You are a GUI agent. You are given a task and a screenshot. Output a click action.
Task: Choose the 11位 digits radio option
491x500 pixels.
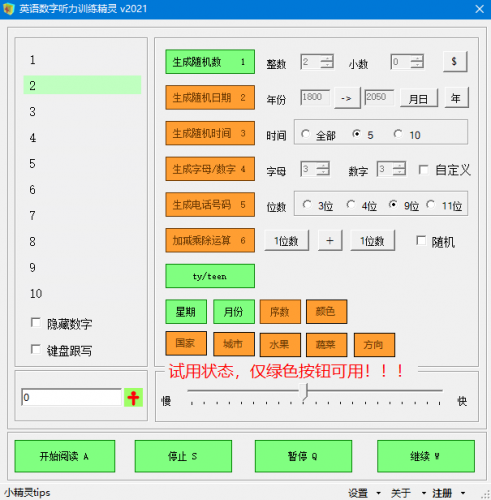[x=431, y=204]
